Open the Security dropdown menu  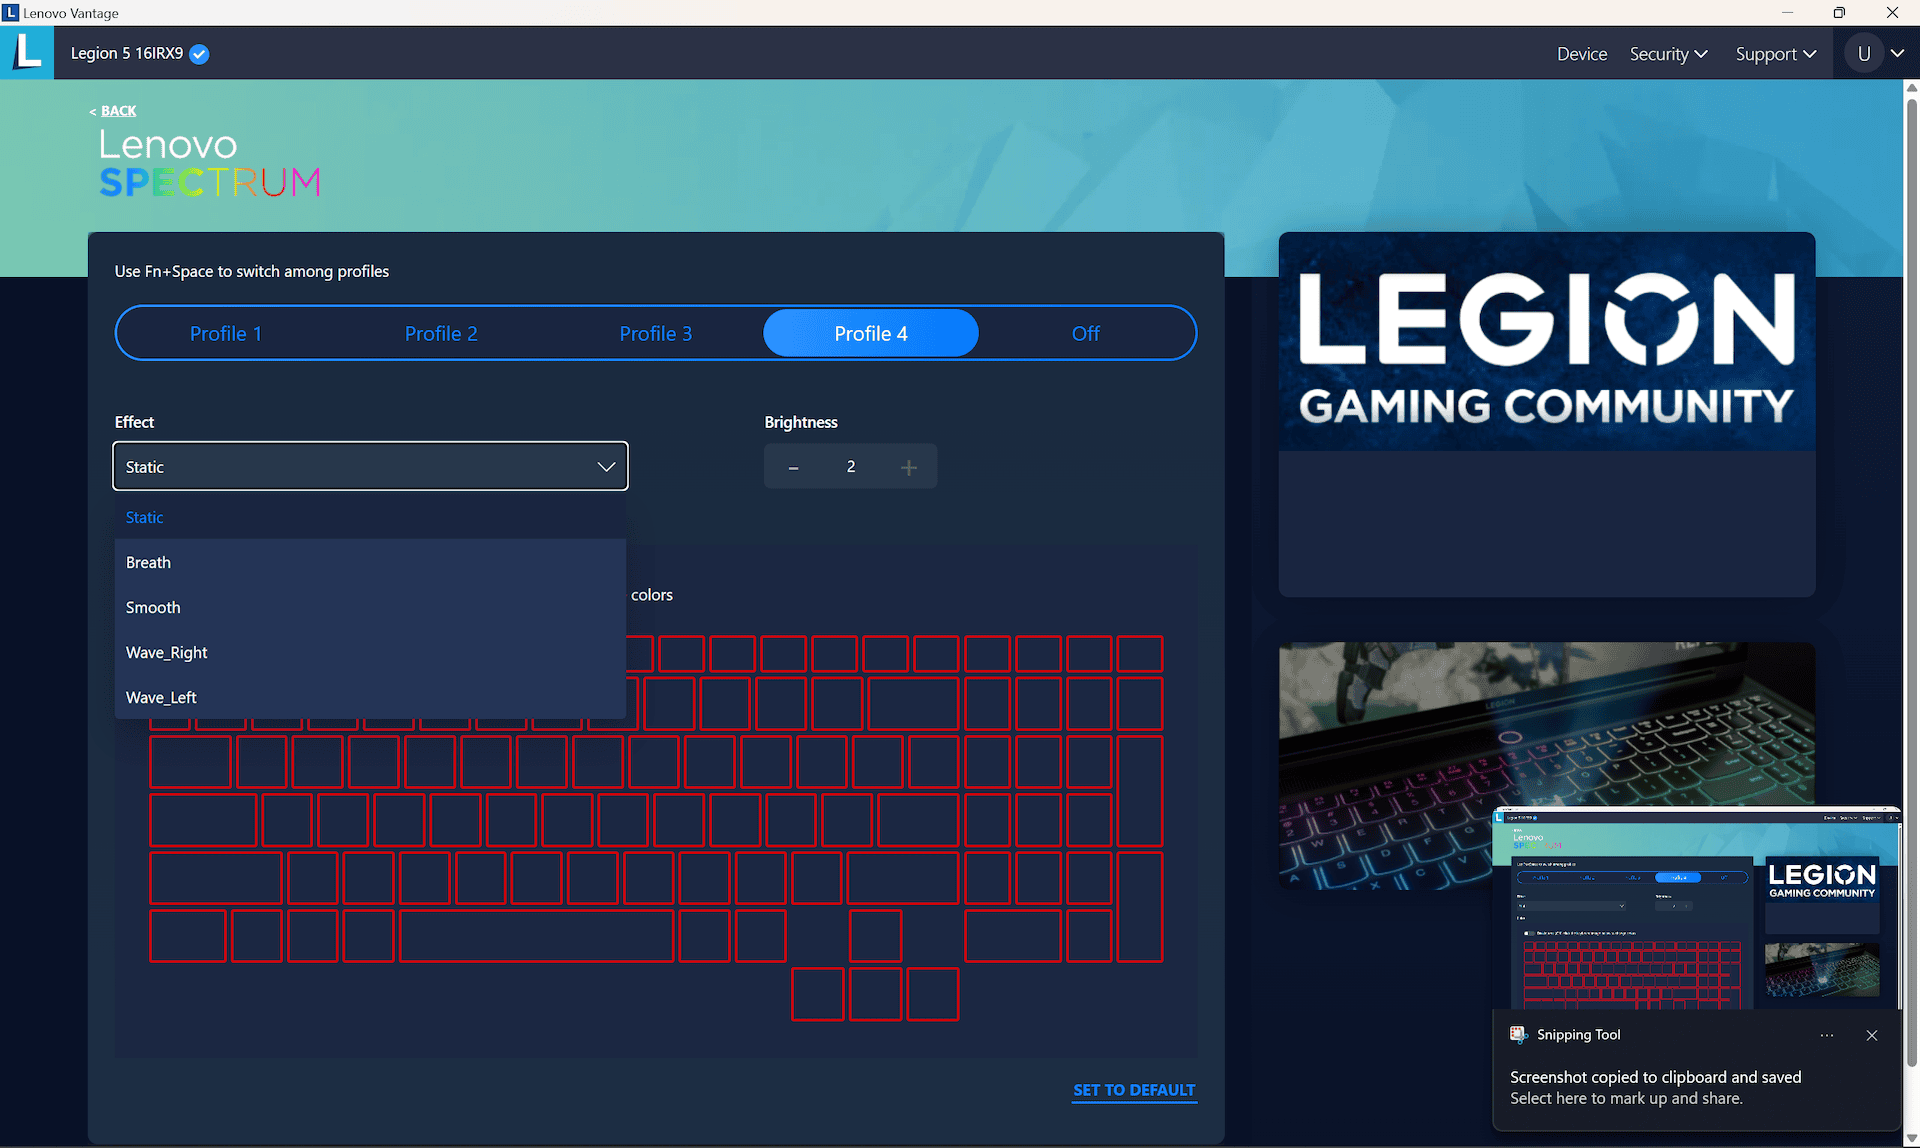pyautogui.click(x=1668, y=54)
